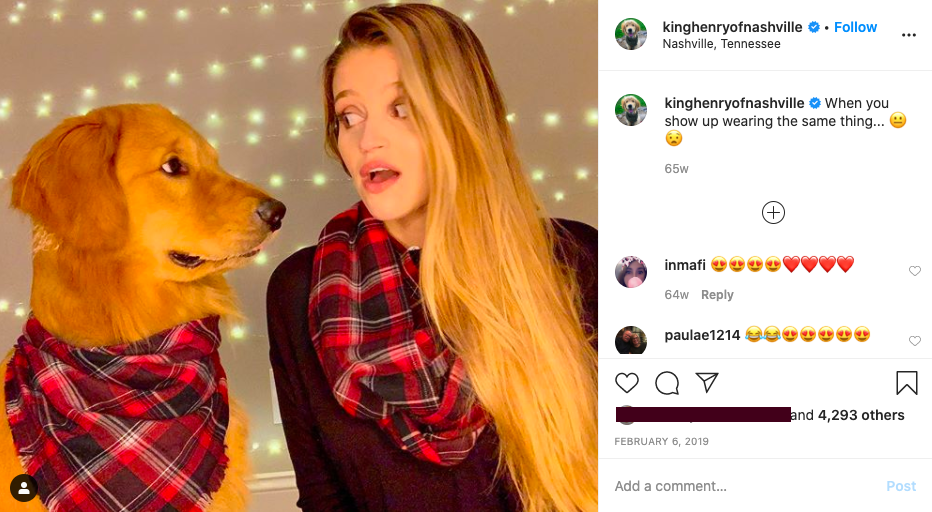Screen dimensions: 932x512
Task: Click the Post comment button
Action: 901,486
